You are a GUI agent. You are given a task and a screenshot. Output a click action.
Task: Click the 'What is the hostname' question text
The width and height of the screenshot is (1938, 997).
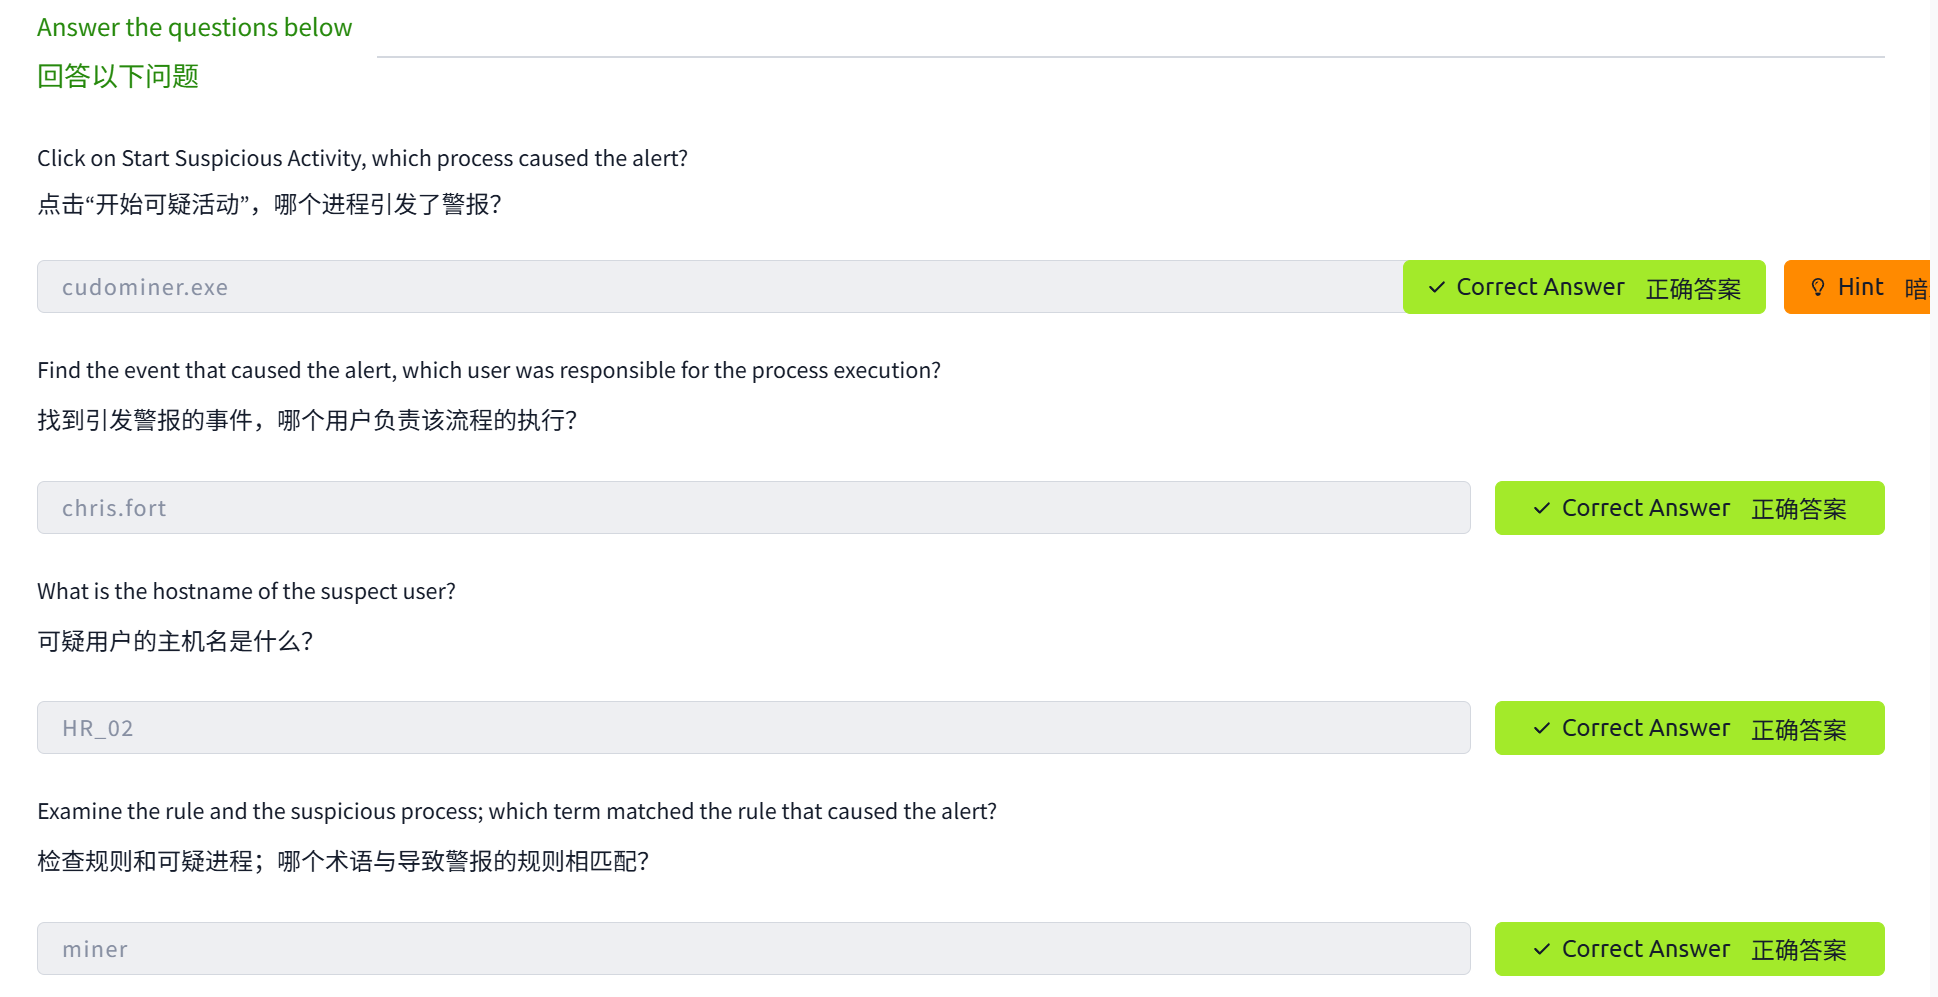246,591
